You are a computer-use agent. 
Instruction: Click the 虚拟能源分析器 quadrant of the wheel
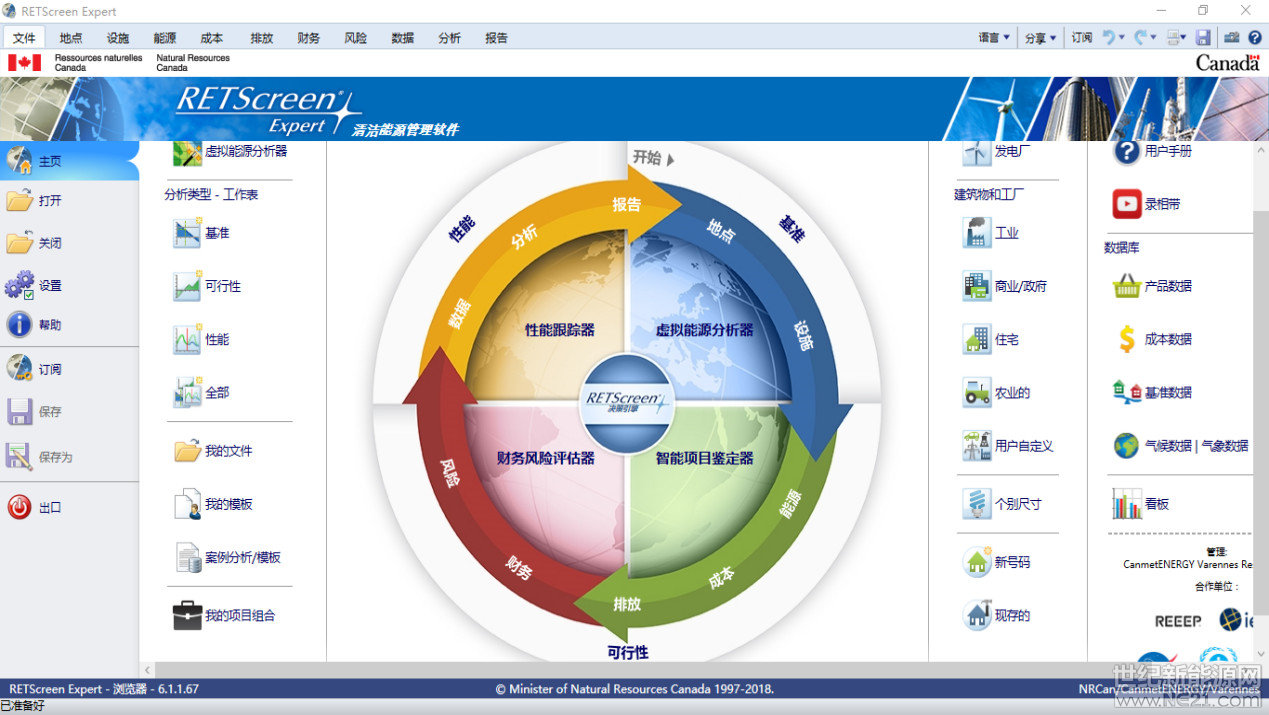click(x=704, y=330)
